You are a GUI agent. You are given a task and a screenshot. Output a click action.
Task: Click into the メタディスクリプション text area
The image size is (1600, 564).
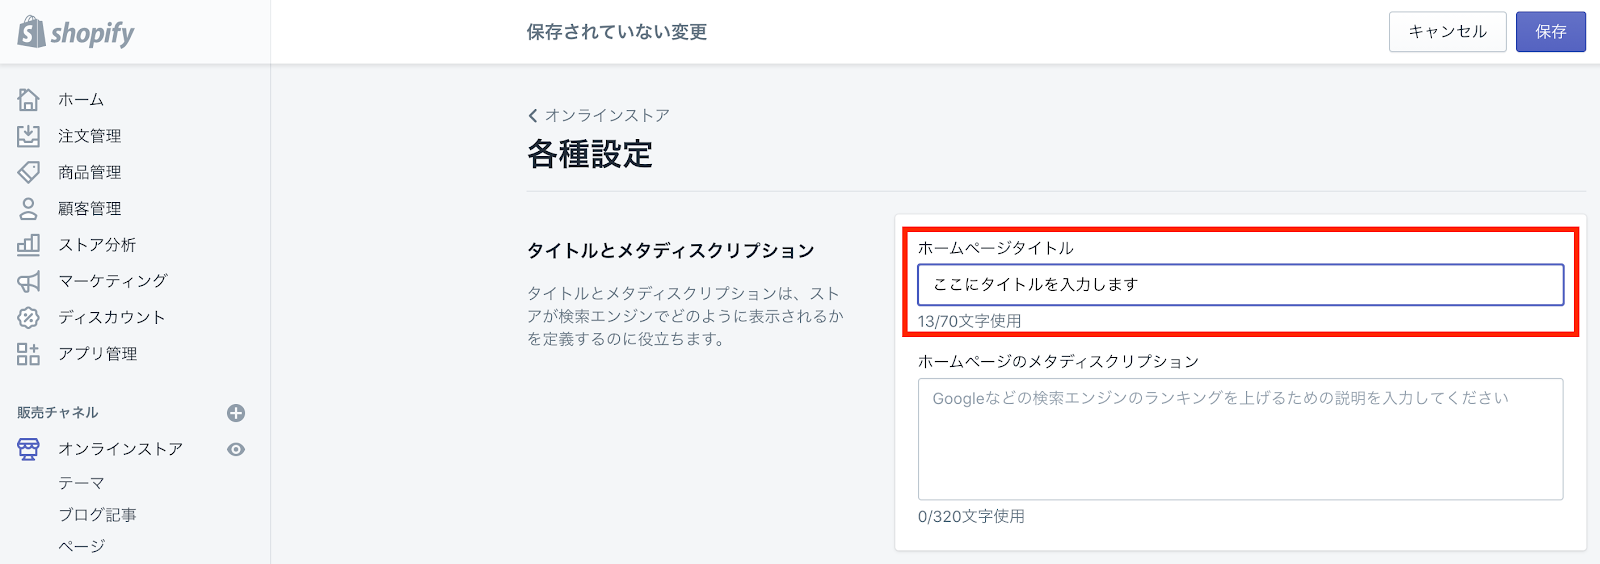(x=1240, y=439)
